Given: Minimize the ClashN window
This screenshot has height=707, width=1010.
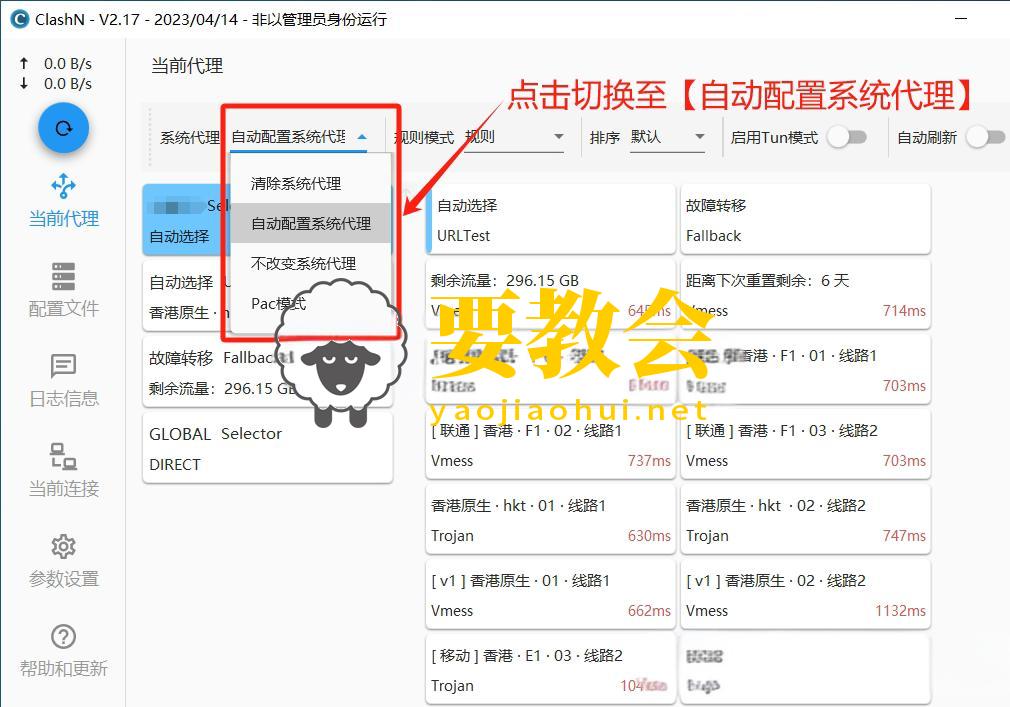Looking at the screenshot, I should click(x=961, y=19).
